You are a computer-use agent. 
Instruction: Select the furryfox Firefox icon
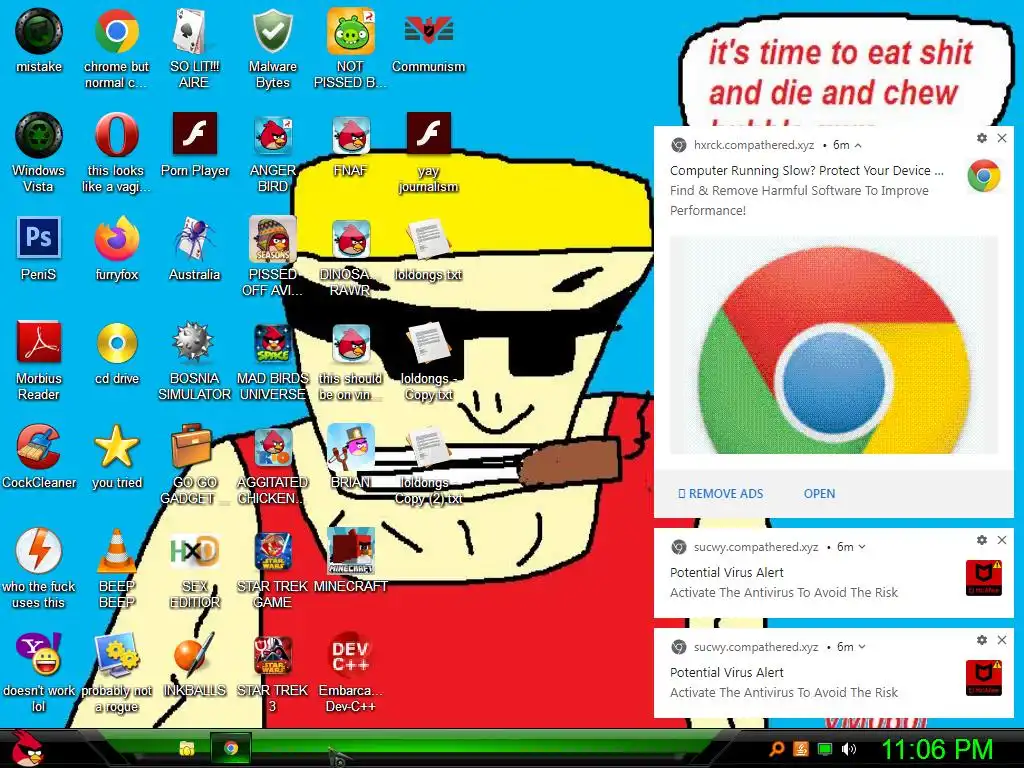pyautogui.click(x=116, y=239)
